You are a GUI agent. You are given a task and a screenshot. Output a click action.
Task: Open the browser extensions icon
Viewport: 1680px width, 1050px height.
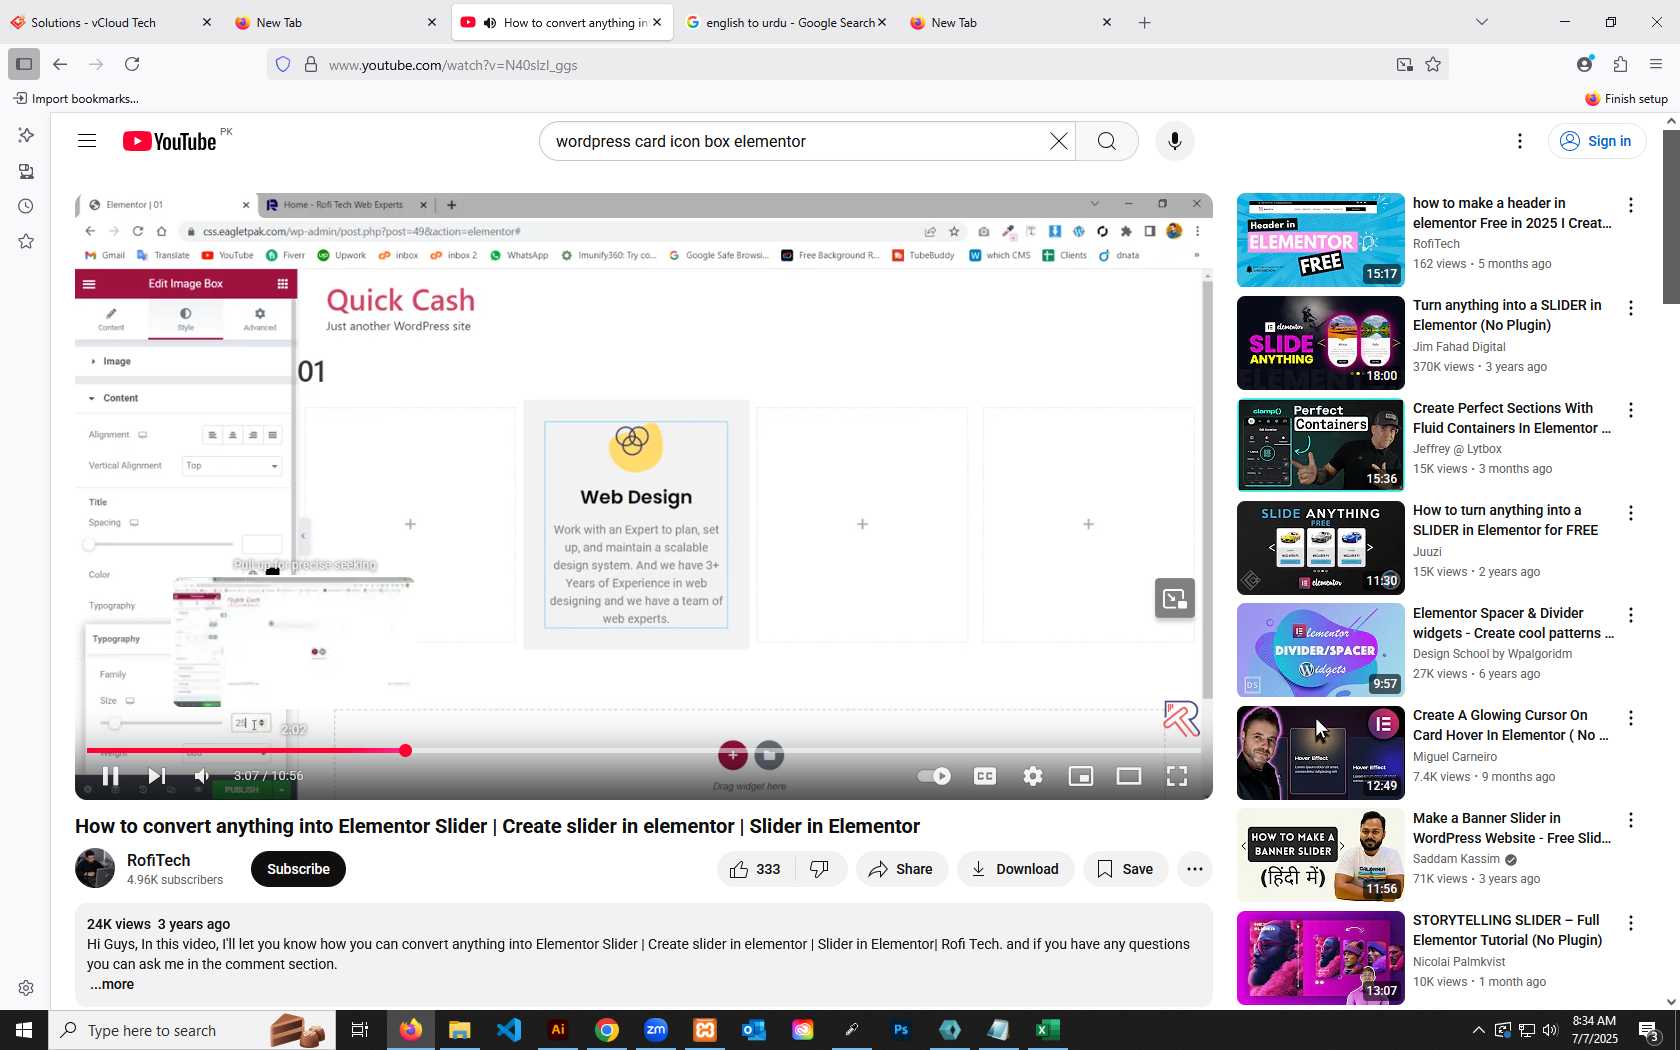pos(1620,64)
